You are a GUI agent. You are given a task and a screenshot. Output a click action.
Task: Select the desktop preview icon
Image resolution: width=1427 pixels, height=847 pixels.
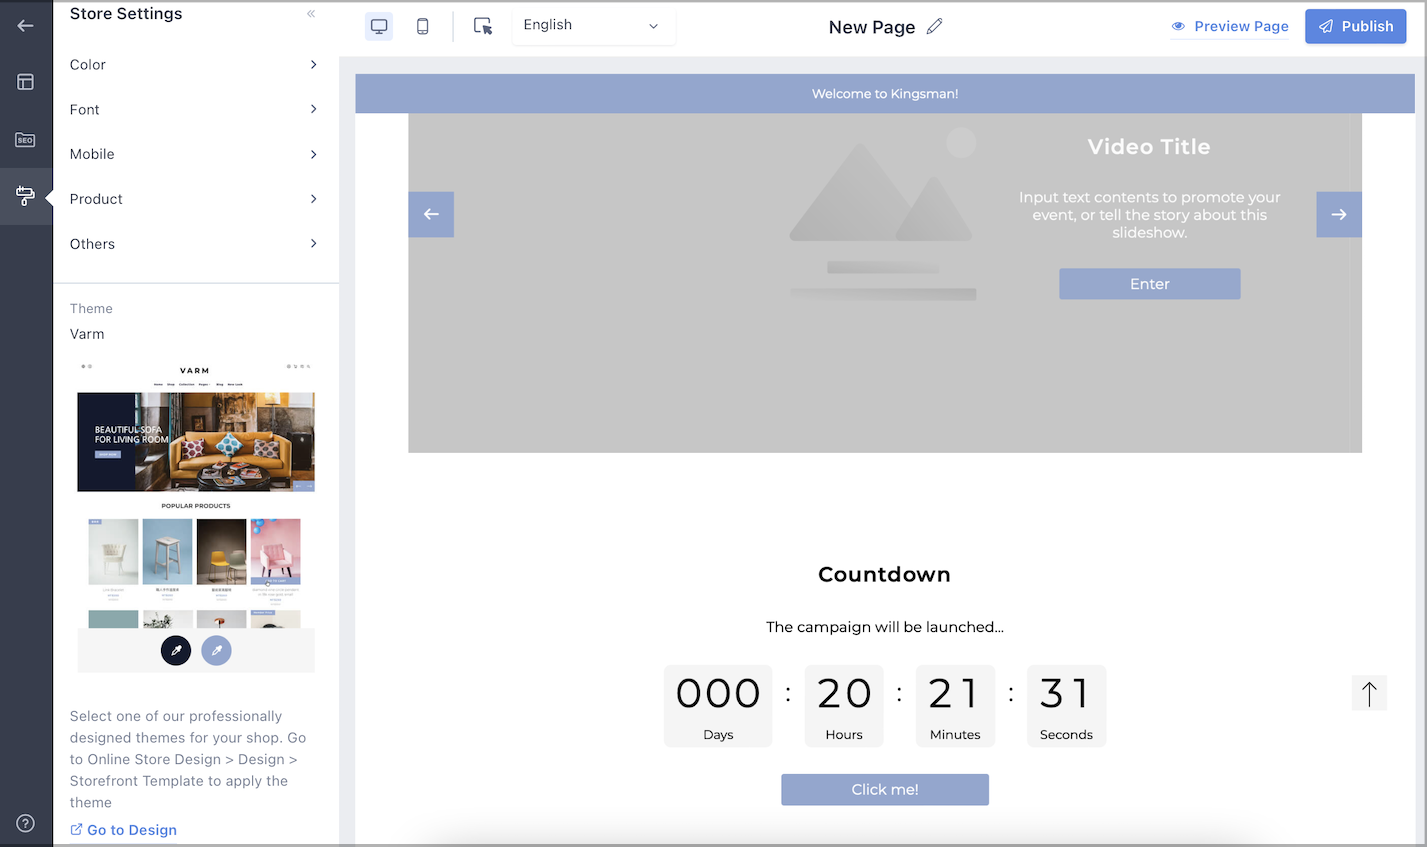379,26
